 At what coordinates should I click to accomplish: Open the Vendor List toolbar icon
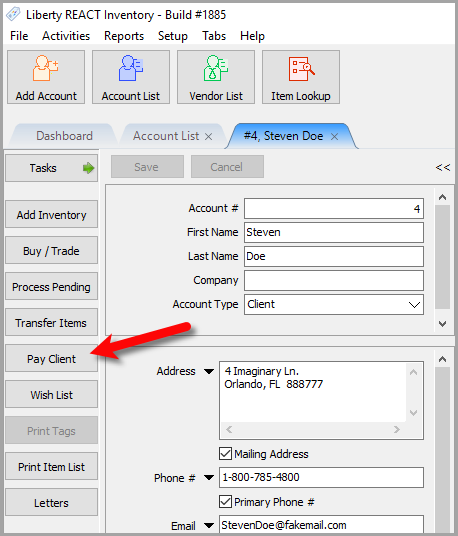(x=216, y=77)
